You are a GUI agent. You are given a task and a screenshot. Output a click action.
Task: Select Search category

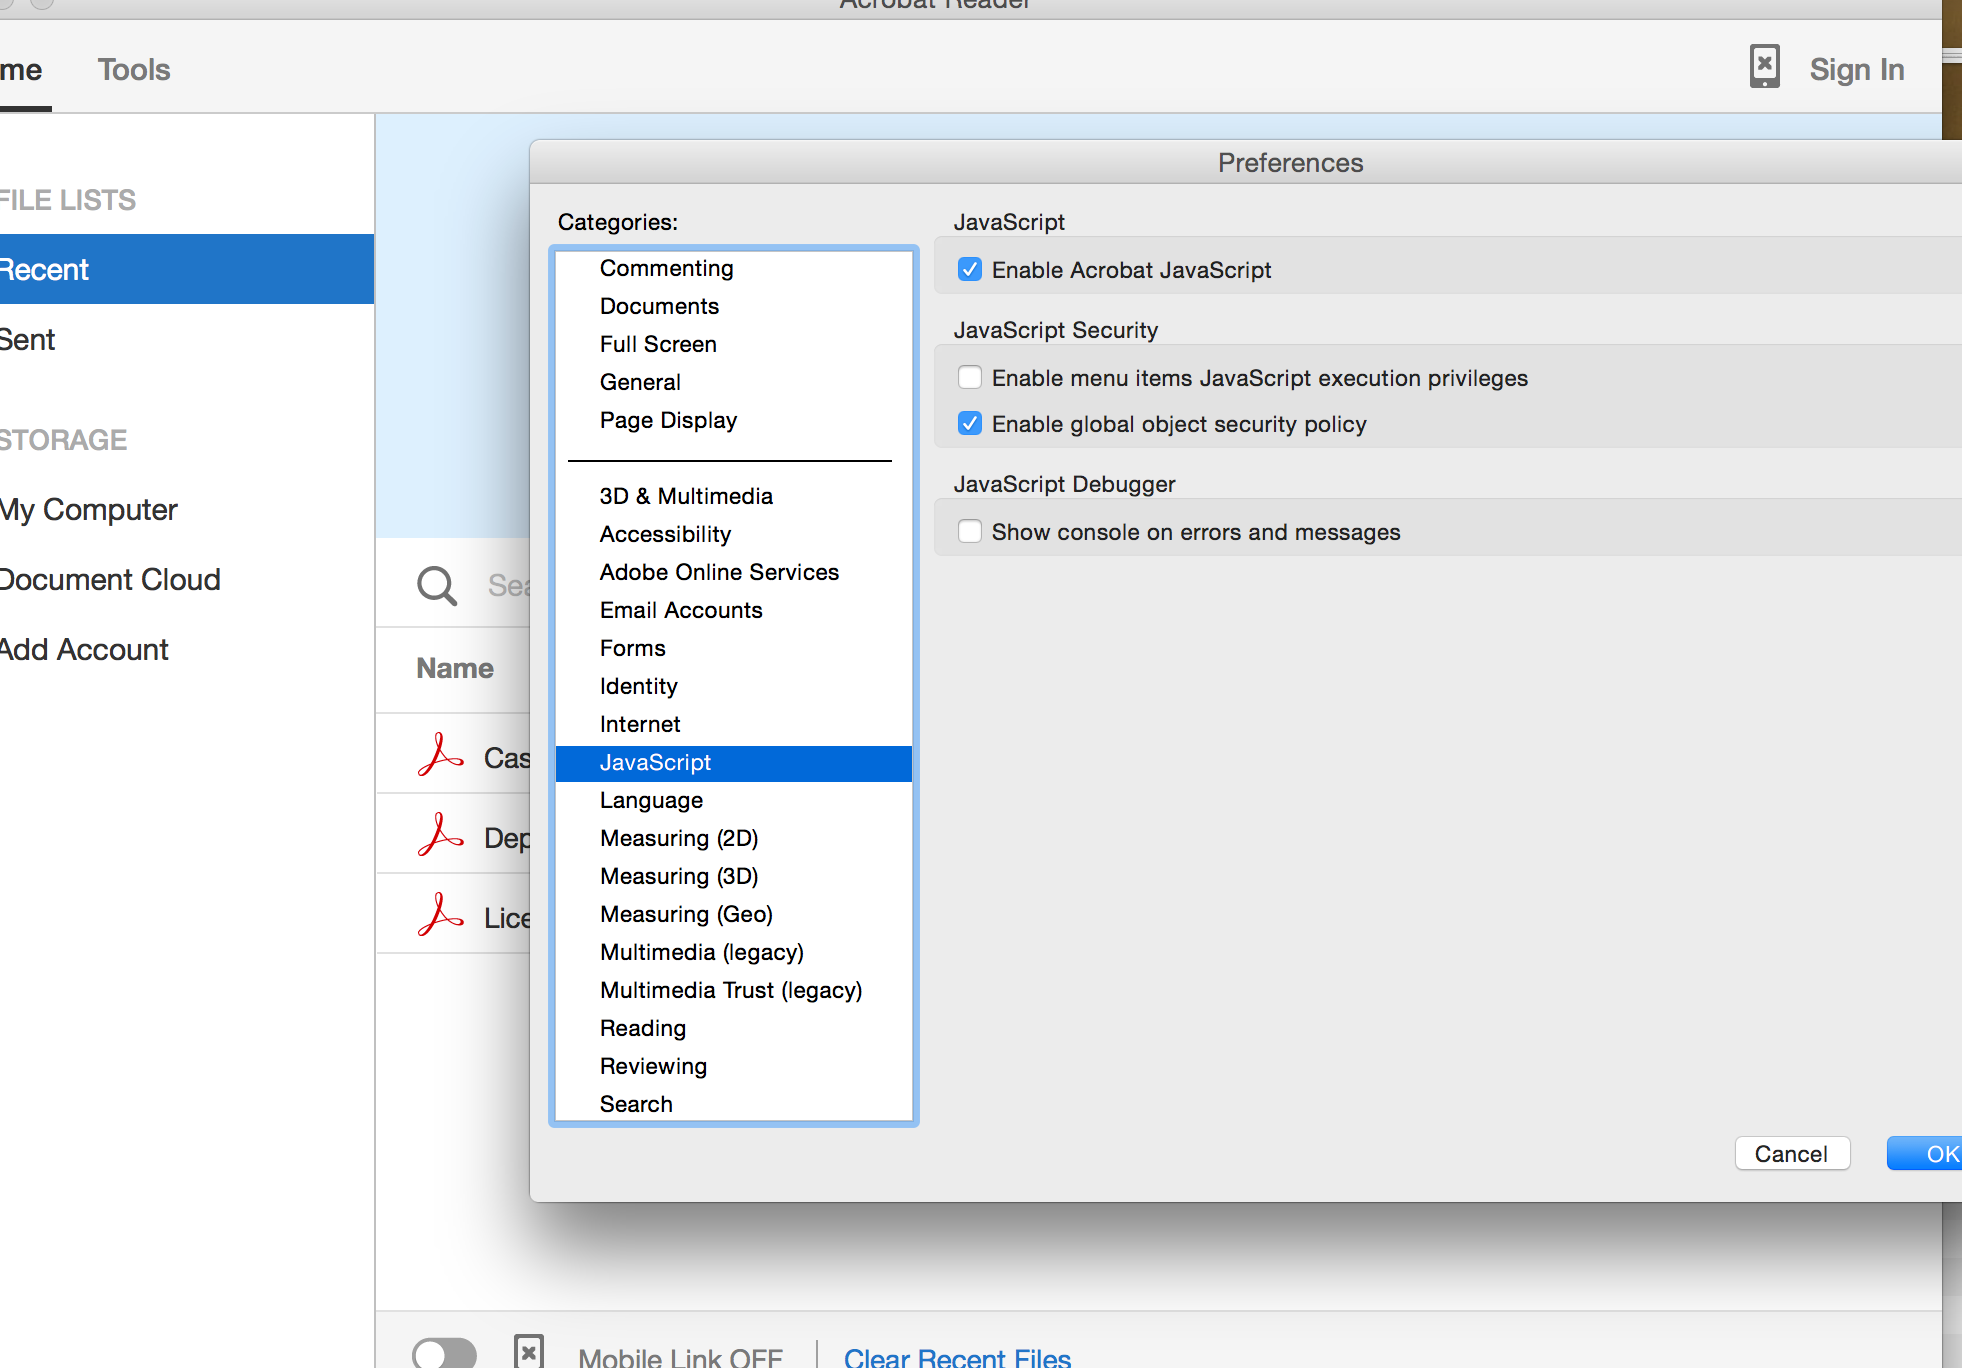734,1103
